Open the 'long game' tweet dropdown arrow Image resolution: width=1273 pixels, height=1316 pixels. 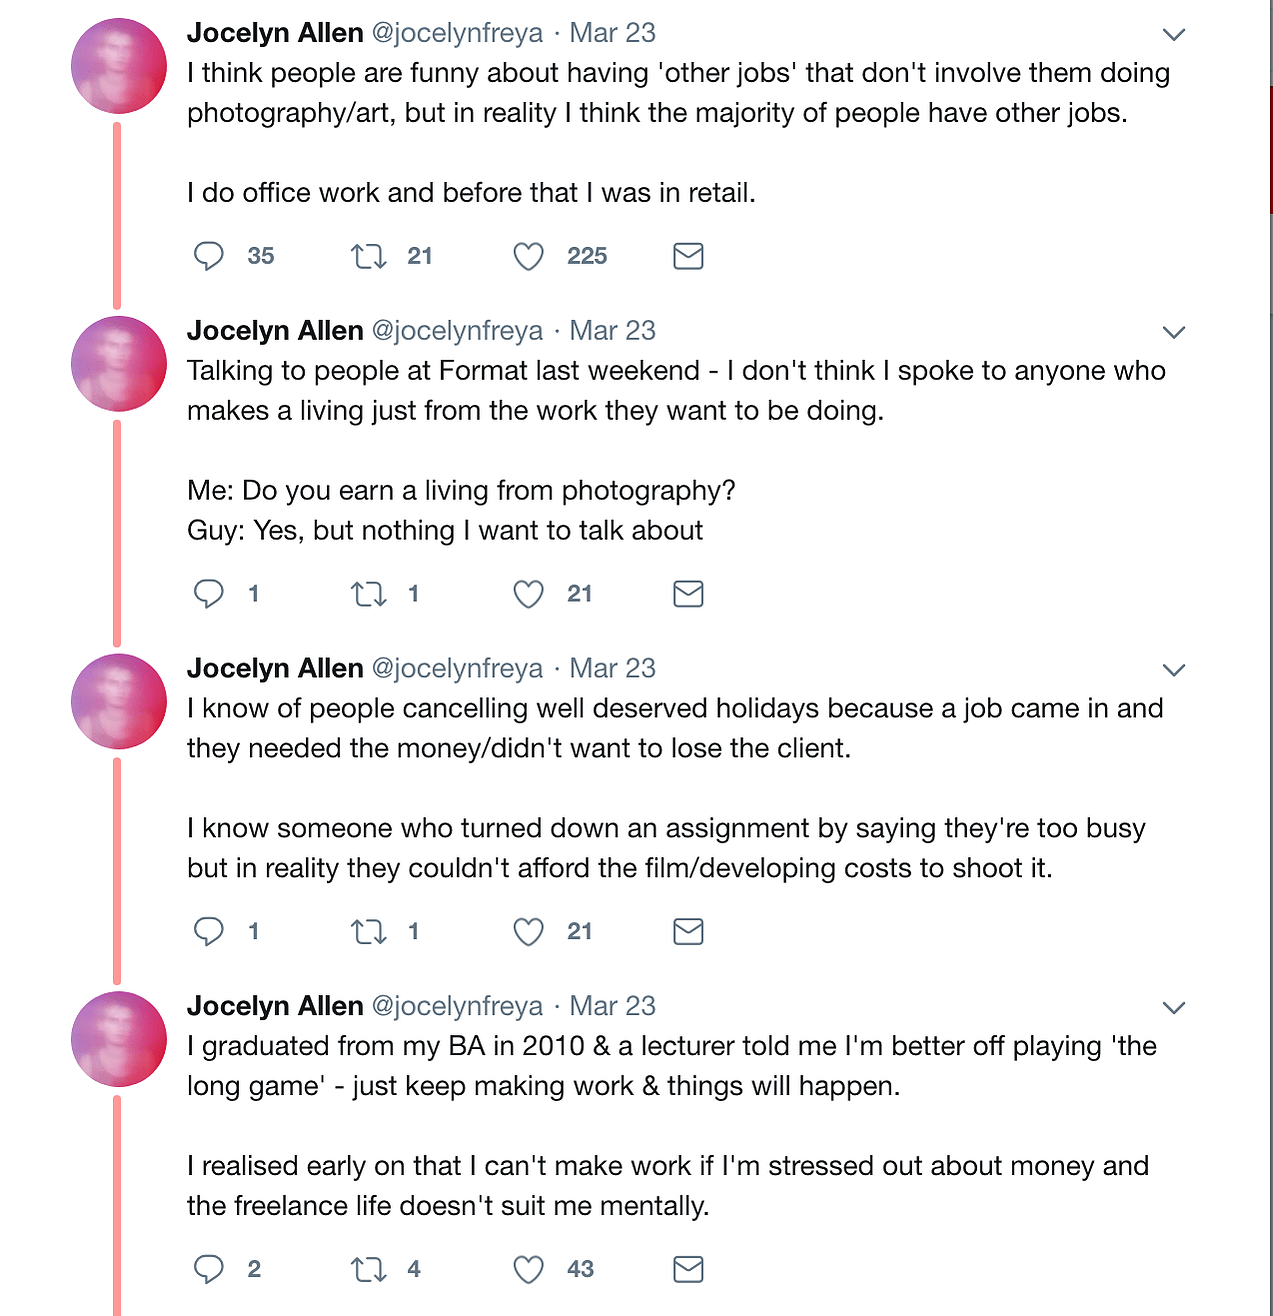pyautogui.click(x=1174, y=1008)
